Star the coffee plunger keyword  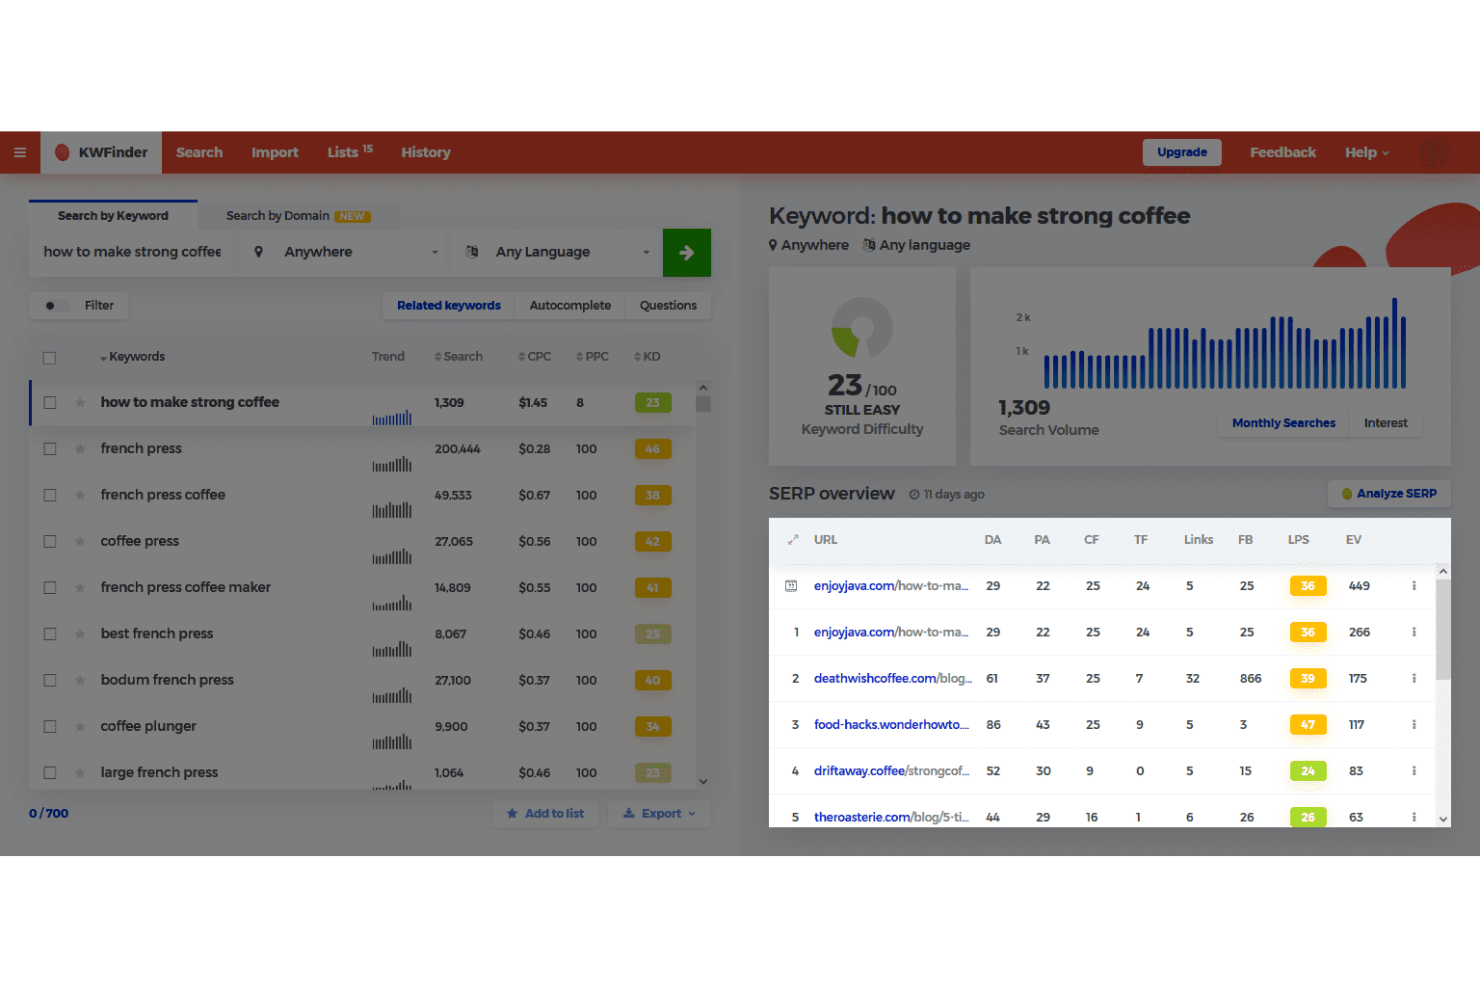pos(79,726)
